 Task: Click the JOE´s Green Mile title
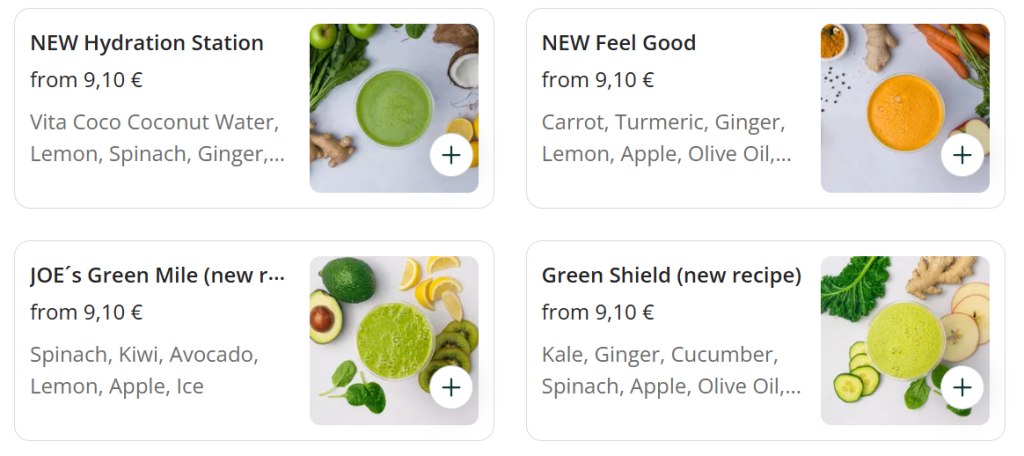point(157,275)
